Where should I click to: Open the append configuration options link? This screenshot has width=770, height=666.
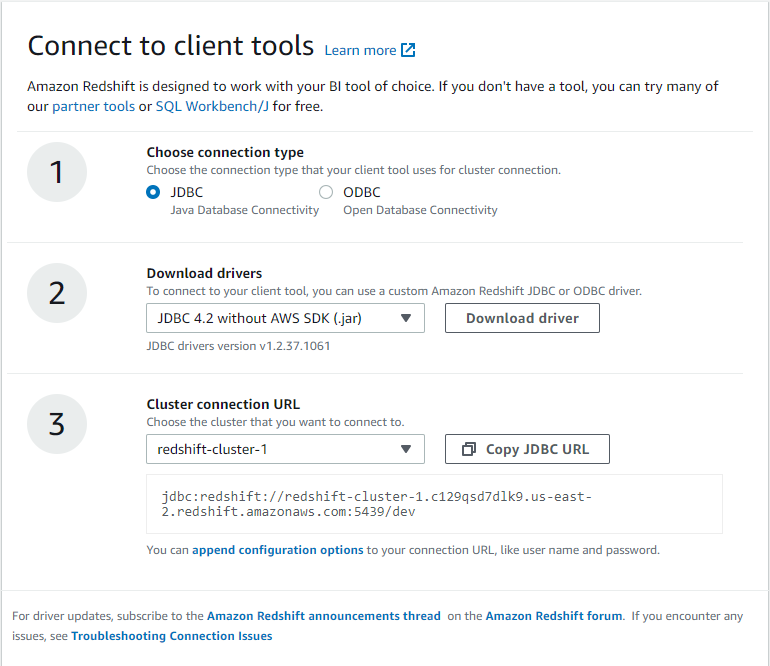tap(277, 550)
